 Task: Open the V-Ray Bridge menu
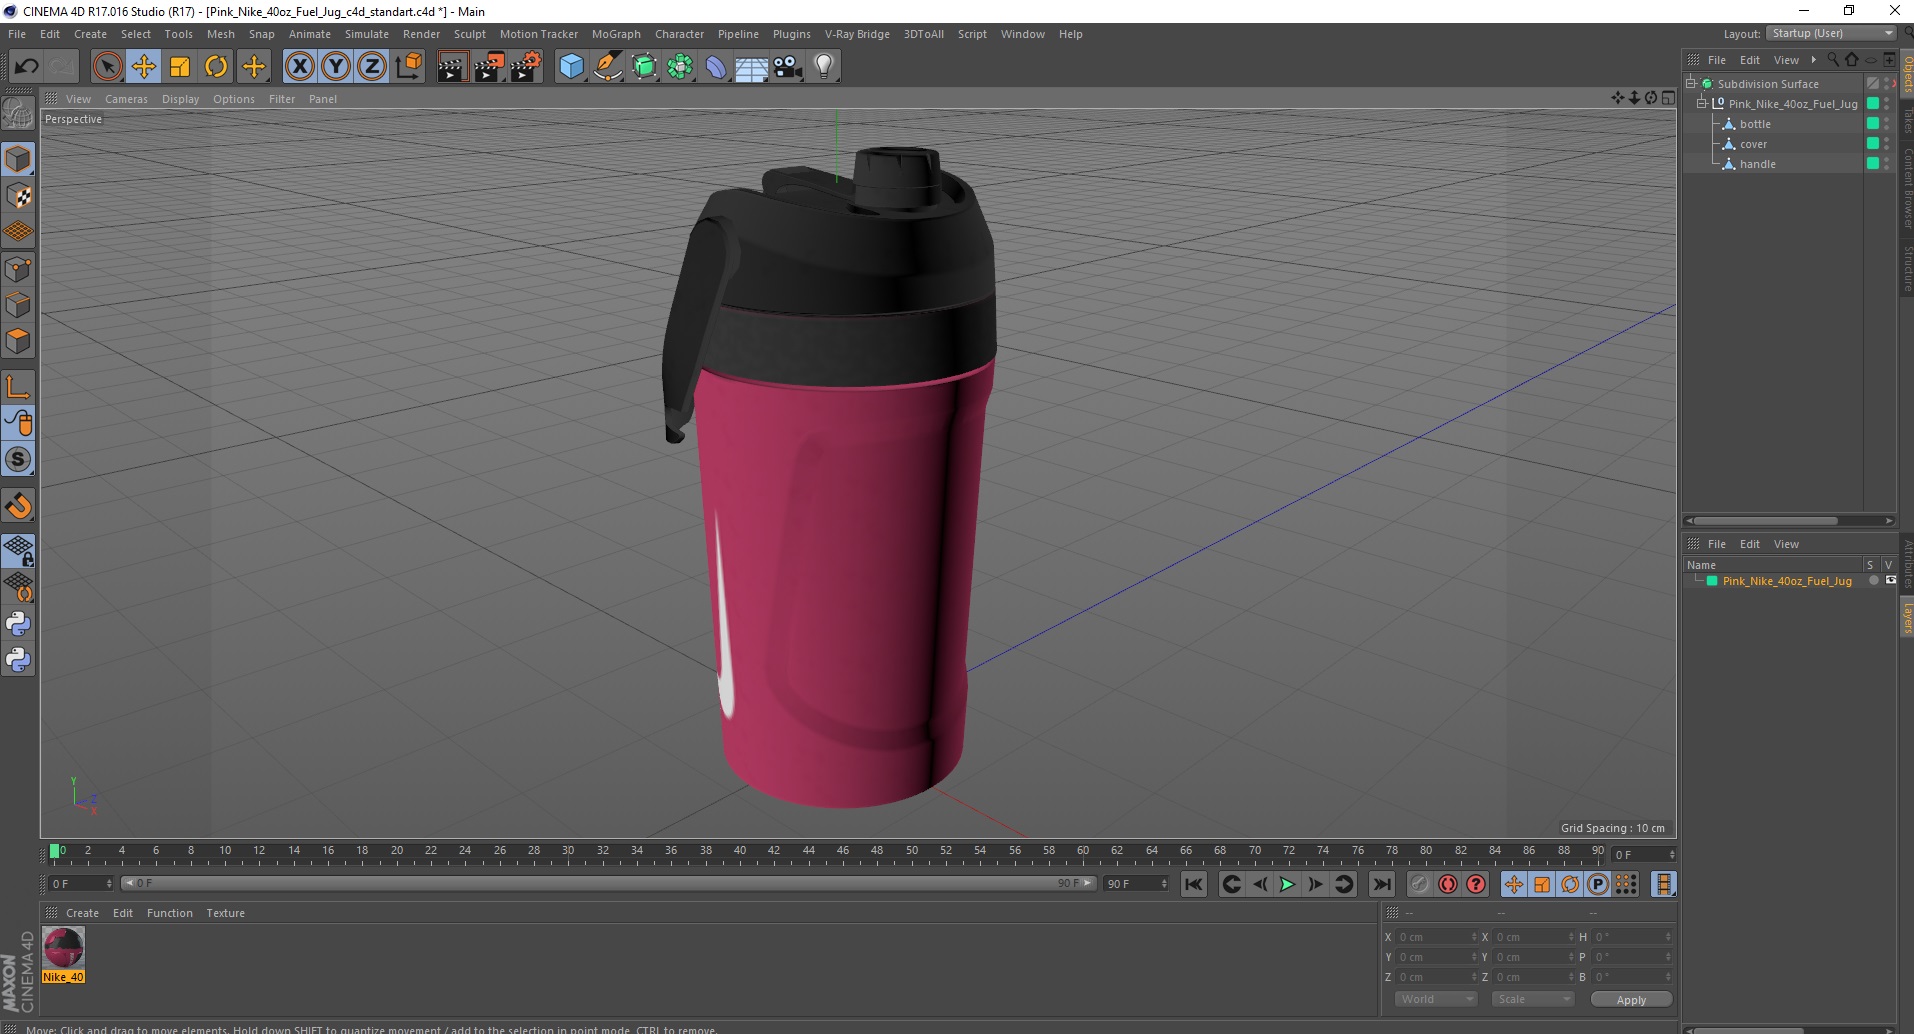[857, 34]
